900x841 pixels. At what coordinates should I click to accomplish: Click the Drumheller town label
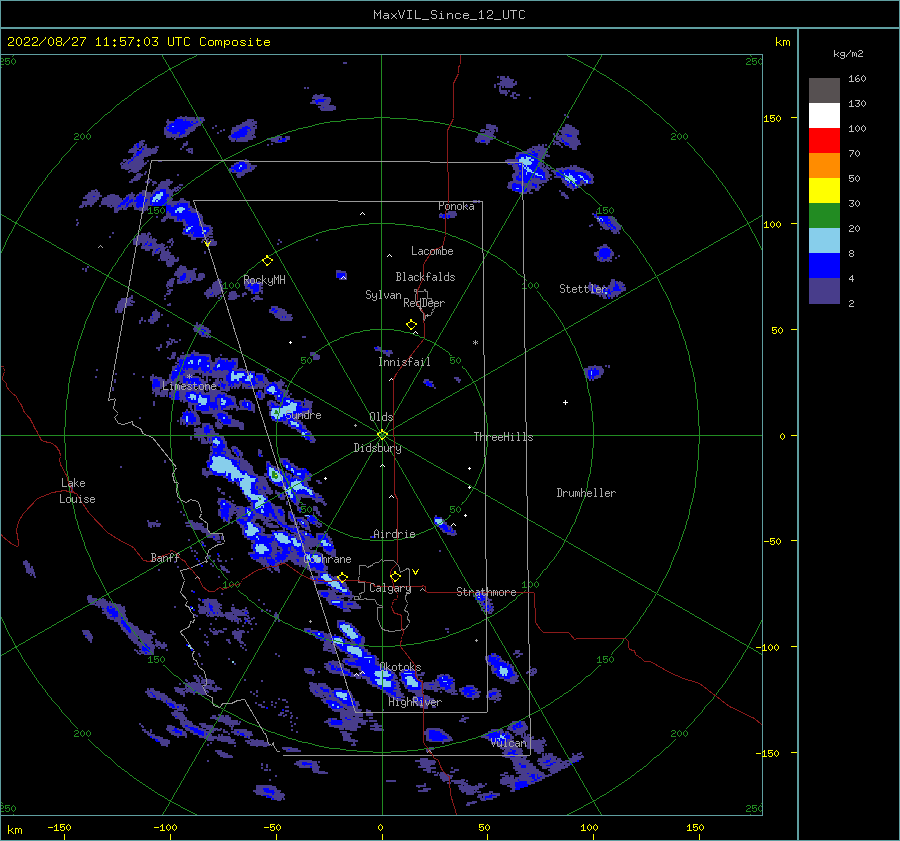pos(586,493)
